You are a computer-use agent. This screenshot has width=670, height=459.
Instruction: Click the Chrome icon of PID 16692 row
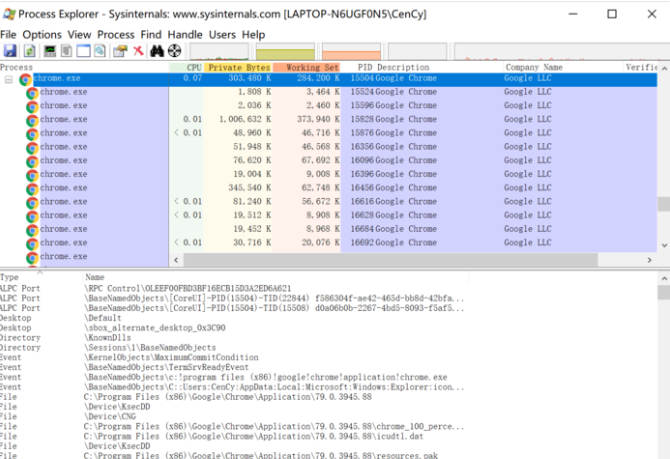[32, 243]
